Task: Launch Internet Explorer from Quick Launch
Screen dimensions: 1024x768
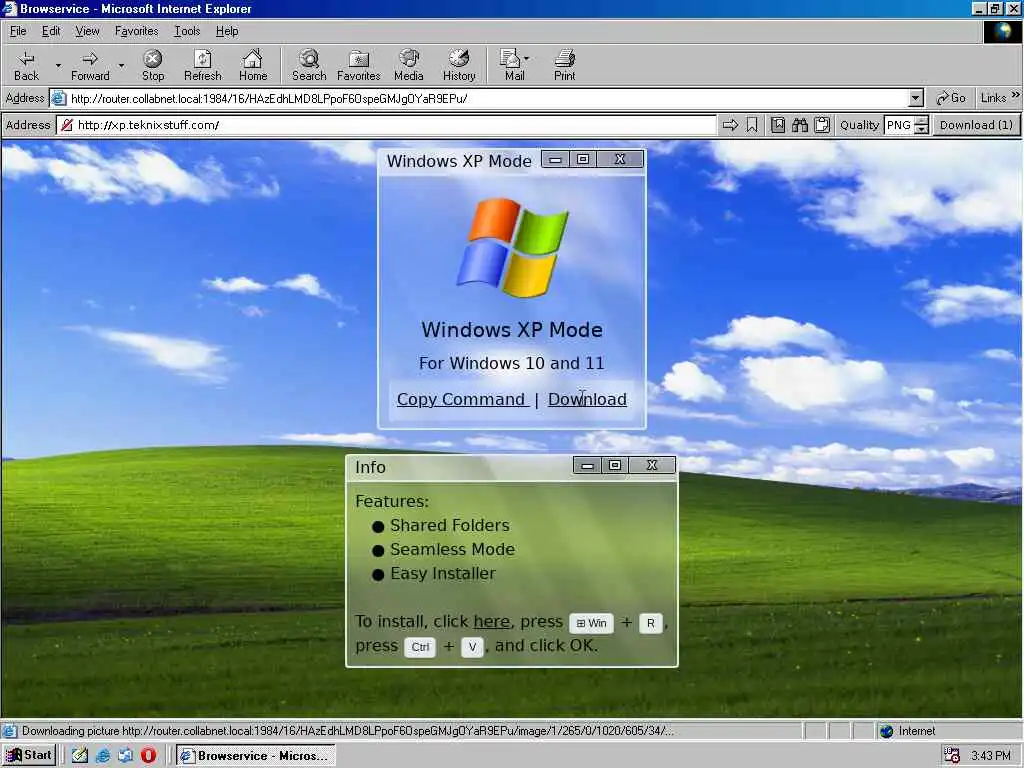Action: (103, 756)
